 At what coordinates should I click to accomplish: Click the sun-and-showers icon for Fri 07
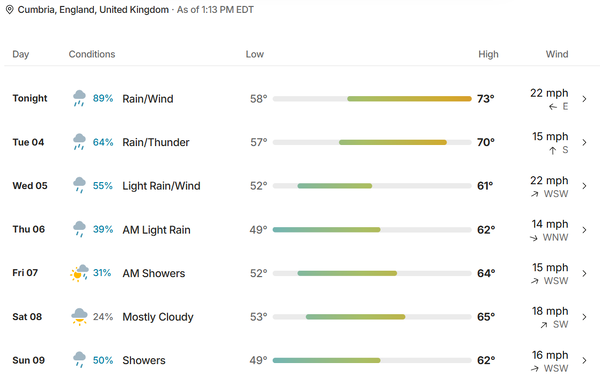point(79,273)
